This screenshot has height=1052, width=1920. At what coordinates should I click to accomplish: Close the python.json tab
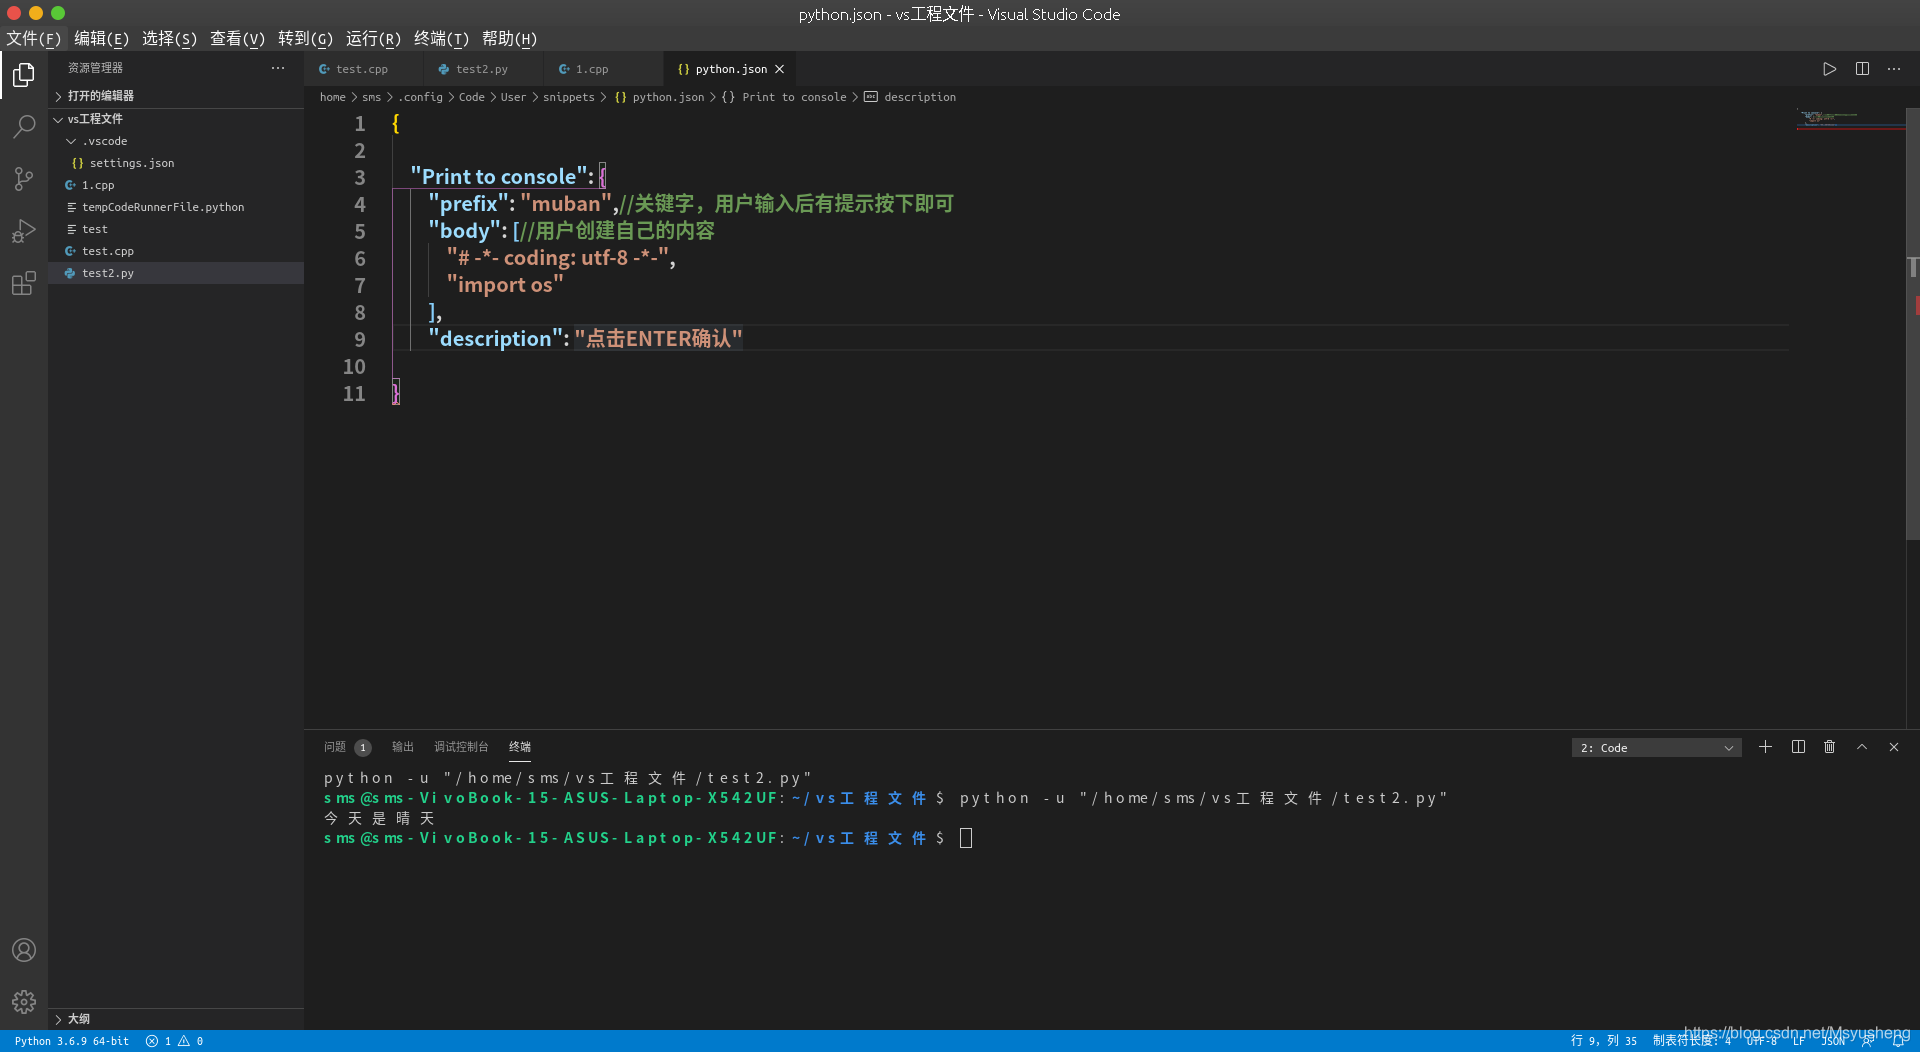780,69
